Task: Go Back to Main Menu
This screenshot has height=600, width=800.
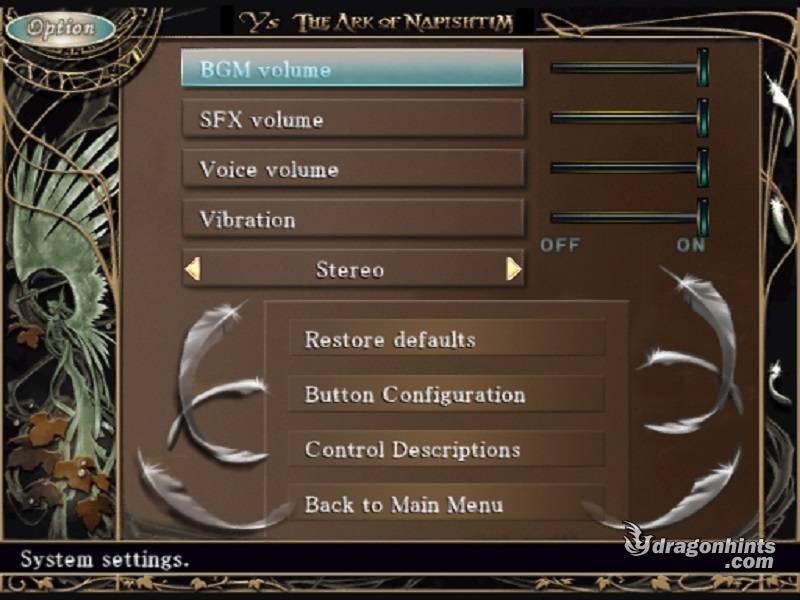Action: [447, 504]
